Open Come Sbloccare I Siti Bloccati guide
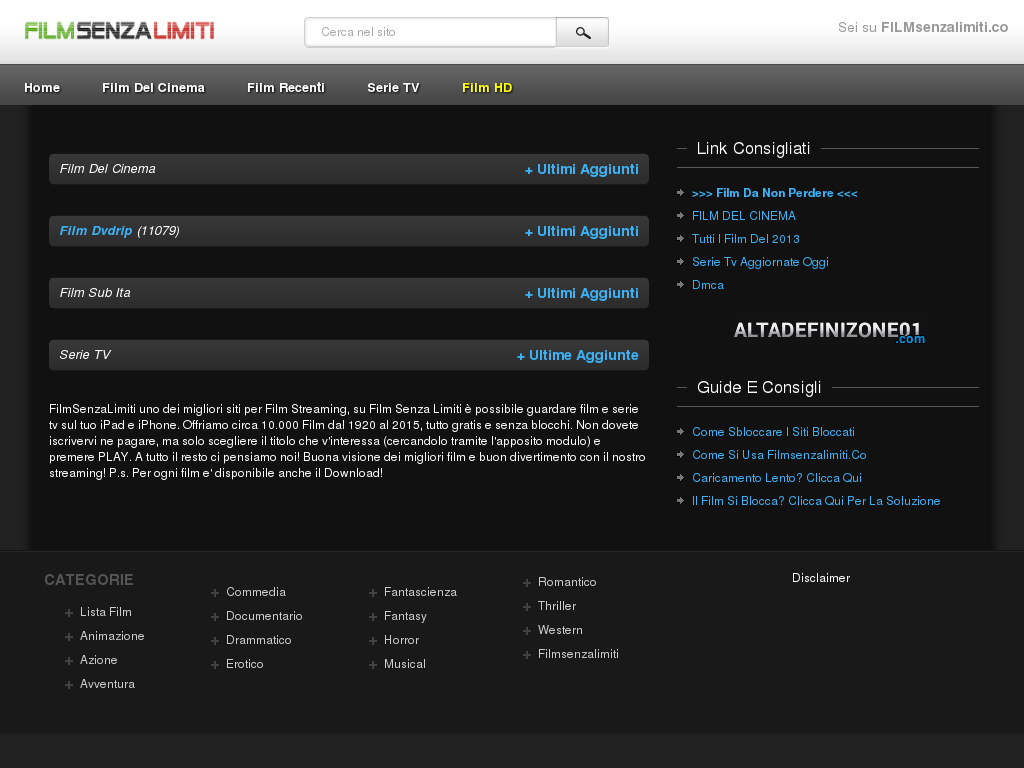This screenshot has width=1024, height=768. click(x=773, y=431)
